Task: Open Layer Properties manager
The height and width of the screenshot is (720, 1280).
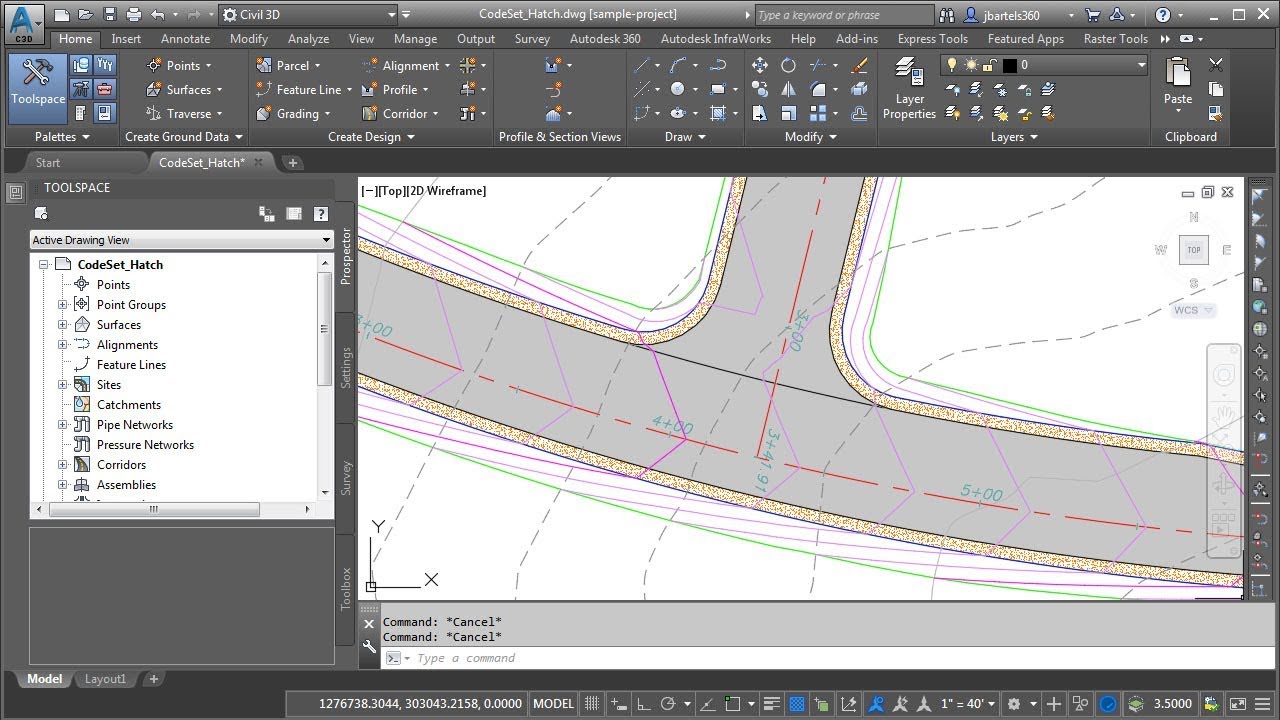Action: pyautogui.click(x=909, y=88)
